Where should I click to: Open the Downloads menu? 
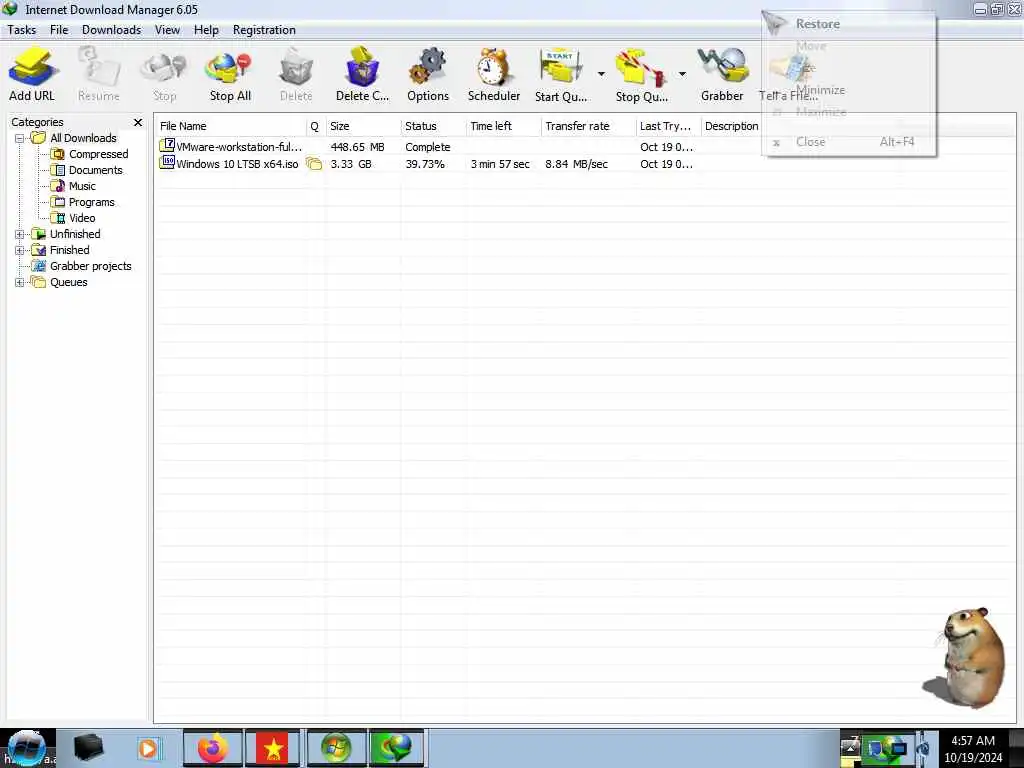pyautogui.click(x=112, y=30)
